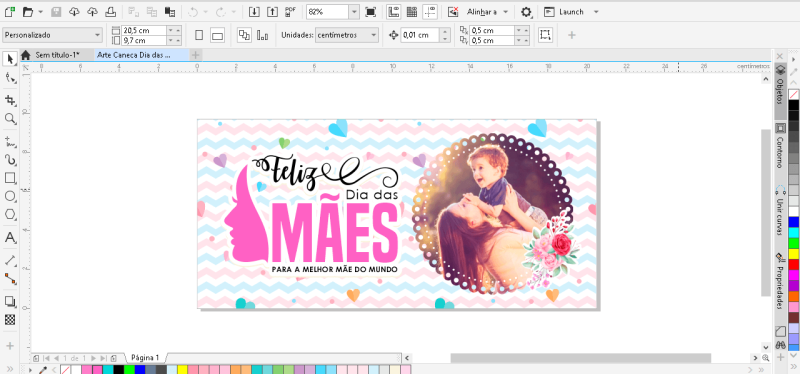
Task: Publish to PDF using the PDF icon
Action: tap(291, 11)
